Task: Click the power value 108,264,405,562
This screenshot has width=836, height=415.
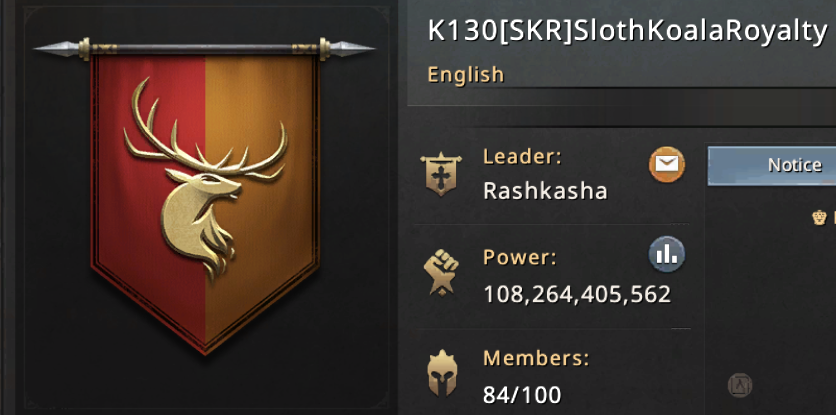Action: click(577, 294)
